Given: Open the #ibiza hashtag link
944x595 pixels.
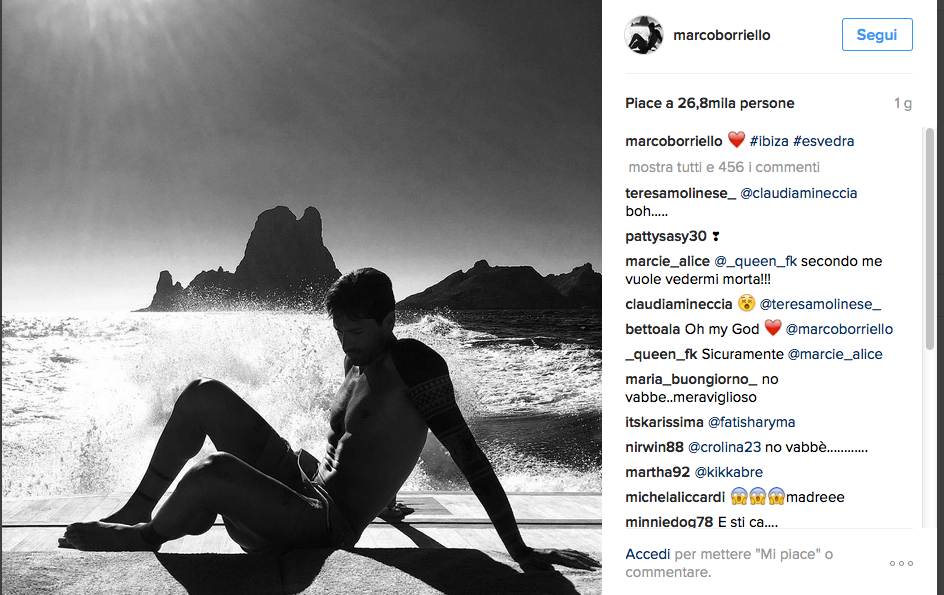Looking at the screenshot, I should click(x=769, y=141).
